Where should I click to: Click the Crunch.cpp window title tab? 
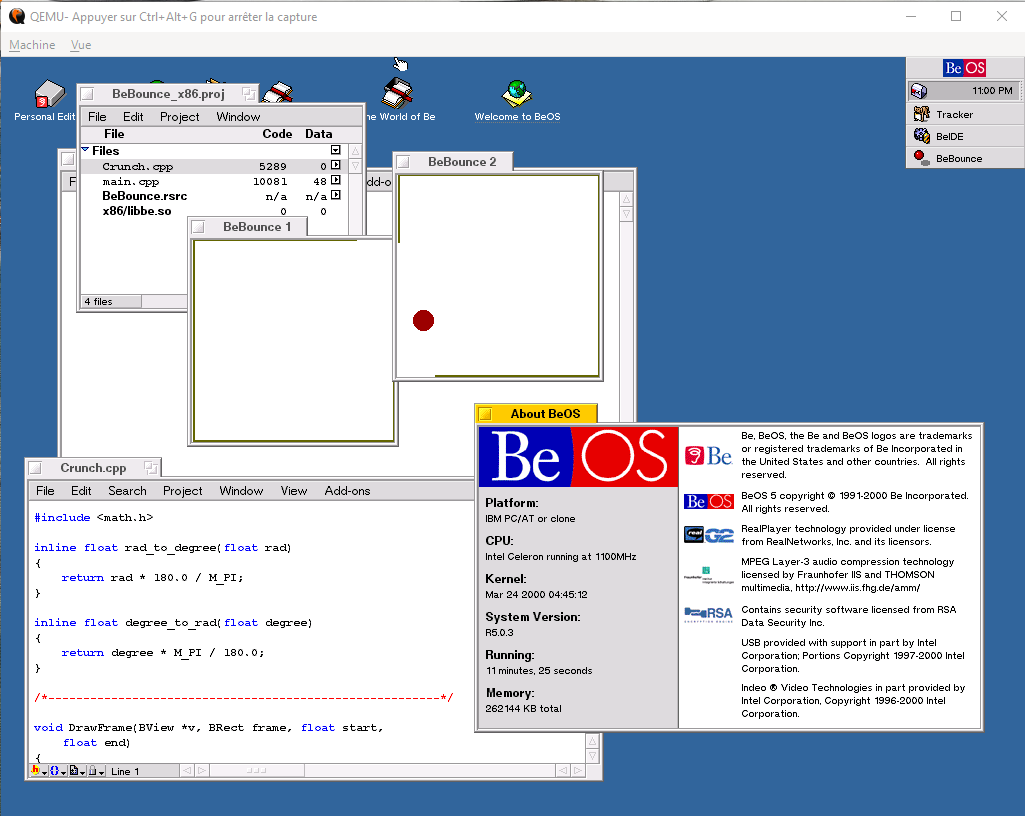click(x=93, y=468)
